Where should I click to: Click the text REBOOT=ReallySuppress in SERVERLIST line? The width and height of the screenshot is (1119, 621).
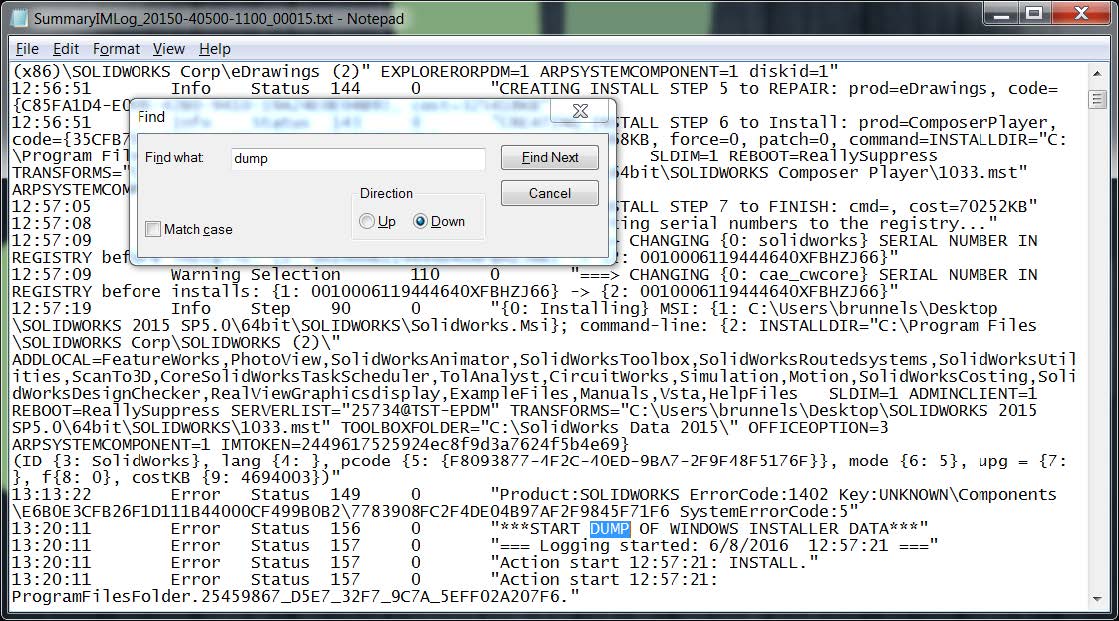pos(116,410)
